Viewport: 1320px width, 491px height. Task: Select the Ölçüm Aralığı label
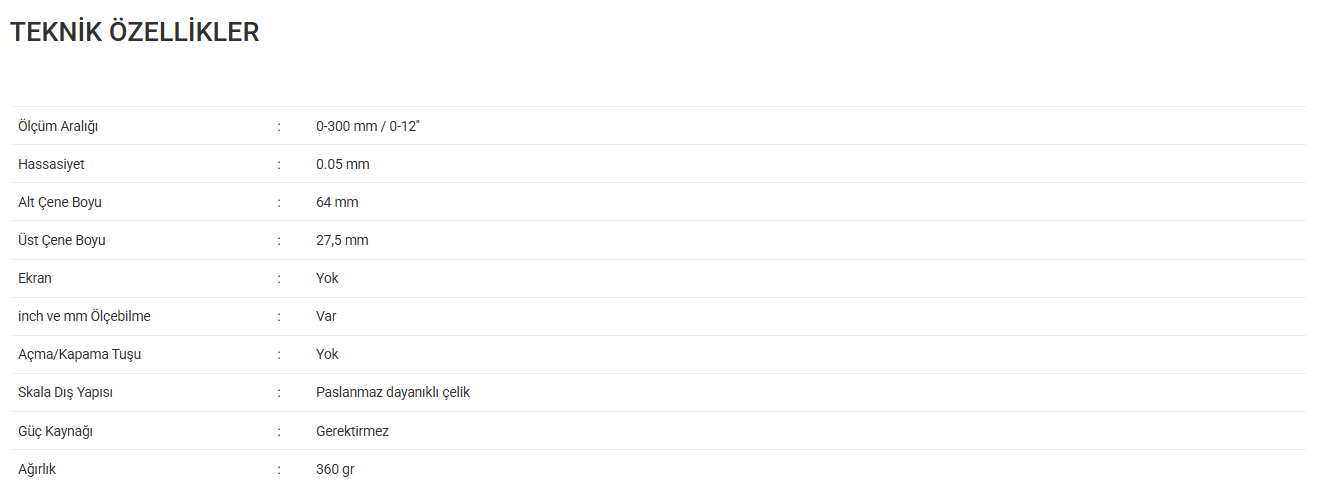pyautogui.click(x=58, y=127)
